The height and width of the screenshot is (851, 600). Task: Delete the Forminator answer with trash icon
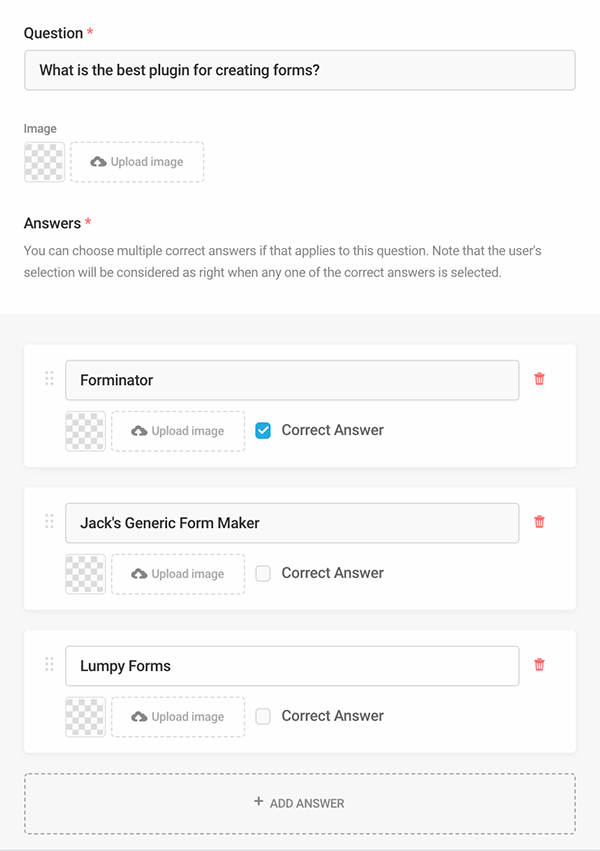pyautogui.click(x=540, y=379)
